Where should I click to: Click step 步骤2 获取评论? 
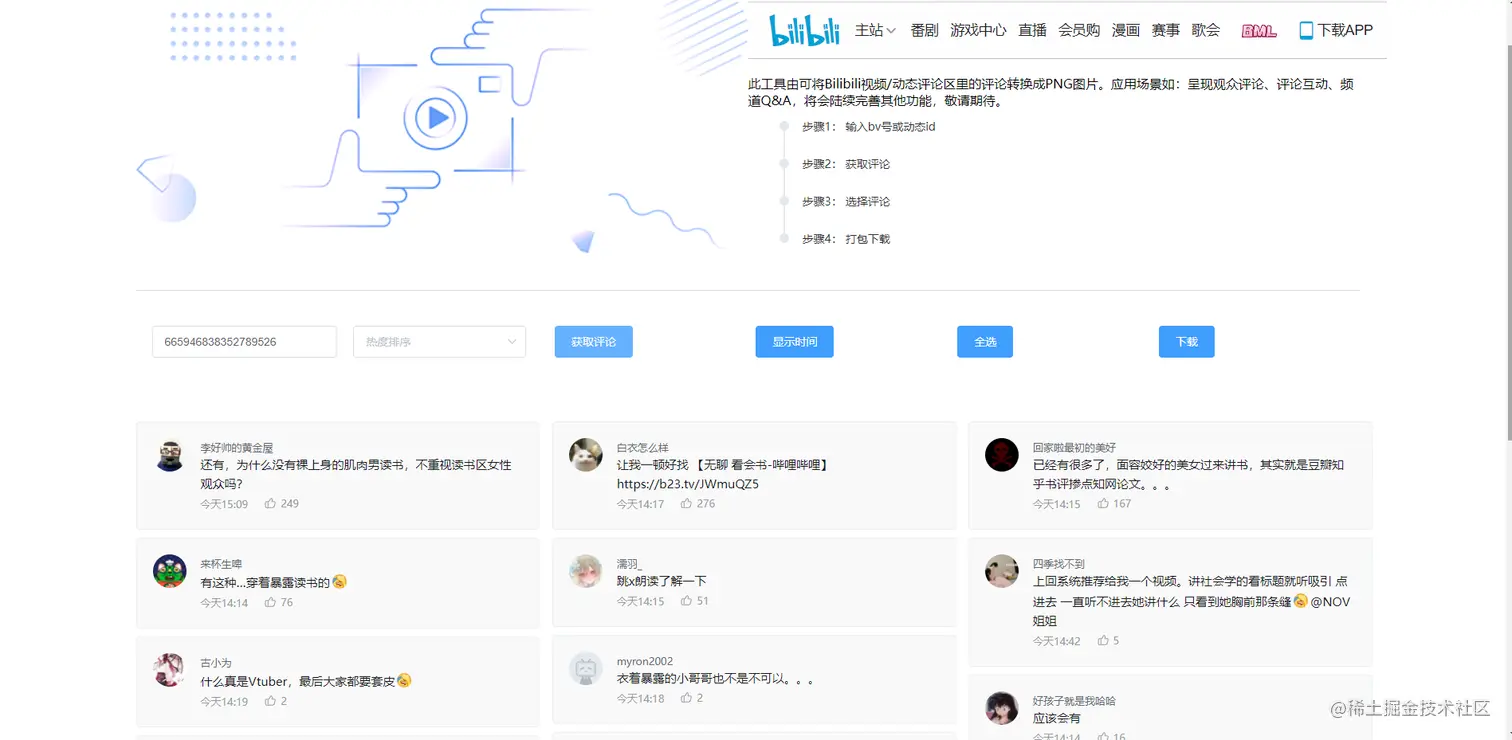pos(846,164)
